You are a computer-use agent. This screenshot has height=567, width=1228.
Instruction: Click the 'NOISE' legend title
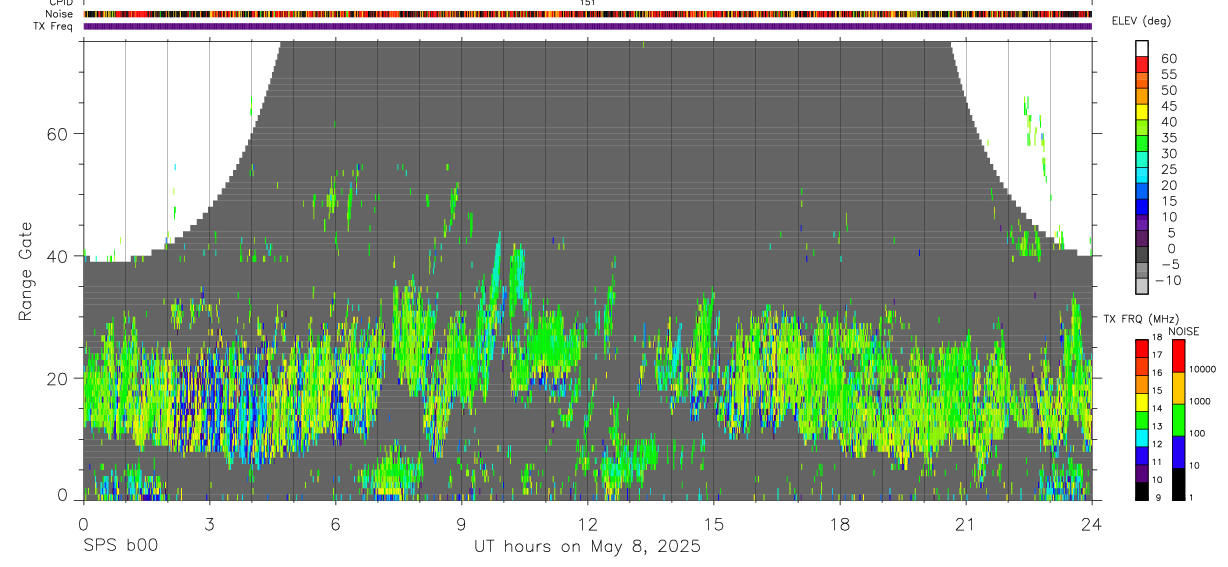[x=1183, y=331]
